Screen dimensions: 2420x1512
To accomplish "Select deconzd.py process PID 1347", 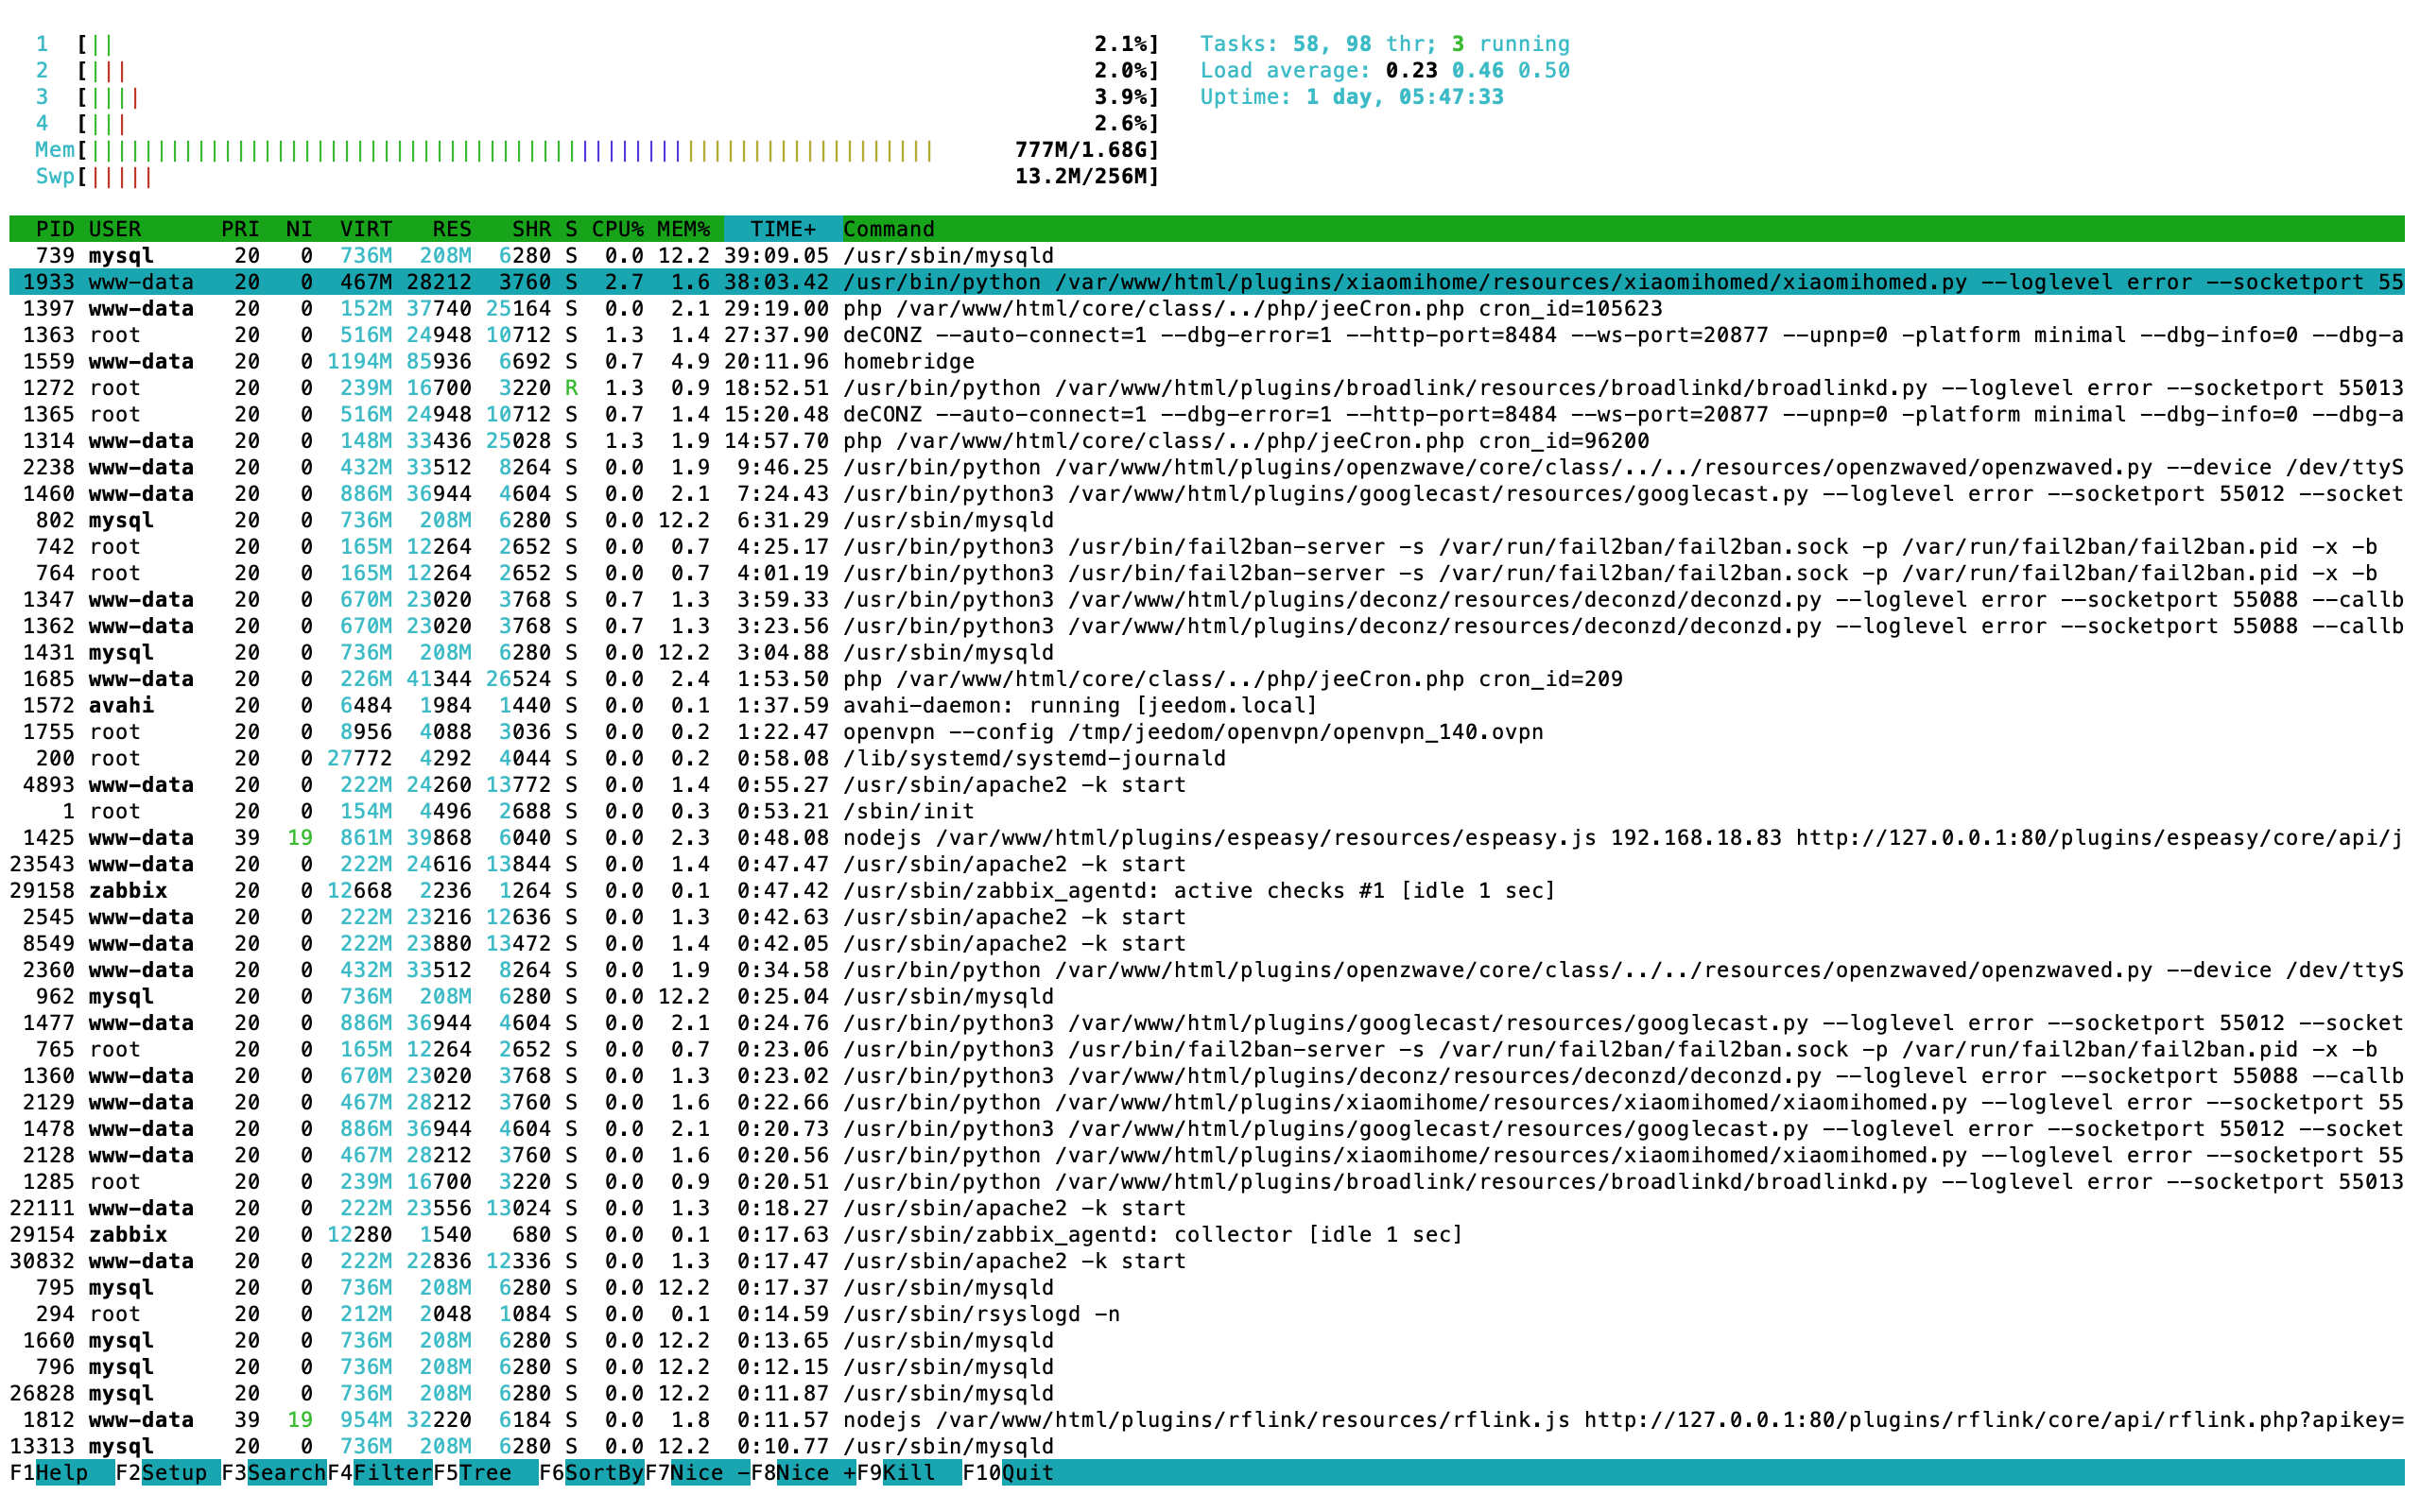I will click(1207, 600).
